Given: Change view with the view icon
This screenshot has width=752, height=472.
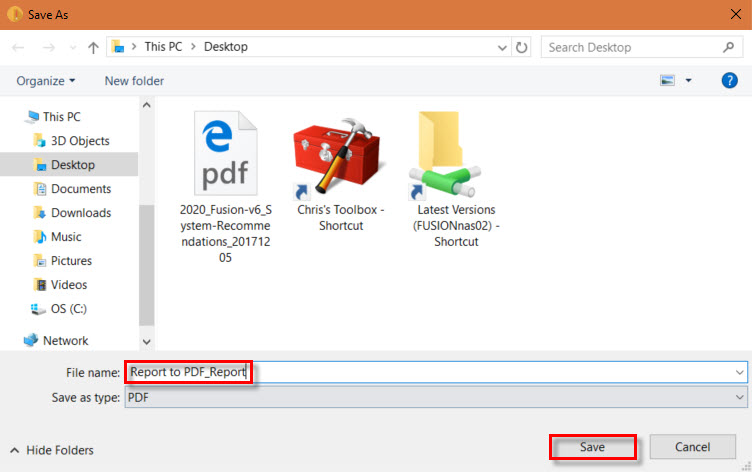Looking at the screenshot, I should pos(667,80).
